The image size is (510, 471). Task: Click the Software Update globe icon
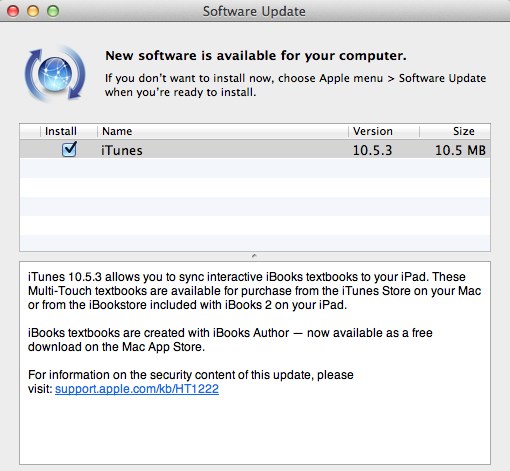(x=55, y=74)
